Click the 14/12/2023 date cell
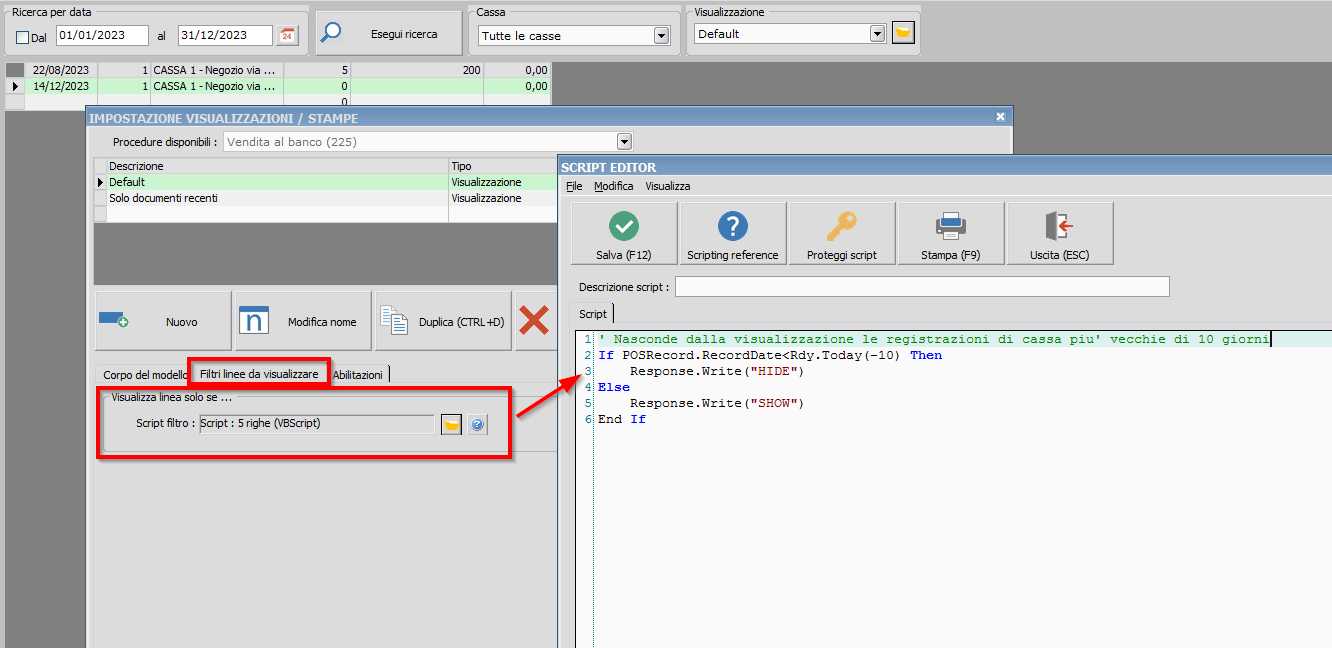1332x648 pixels. 61,86
